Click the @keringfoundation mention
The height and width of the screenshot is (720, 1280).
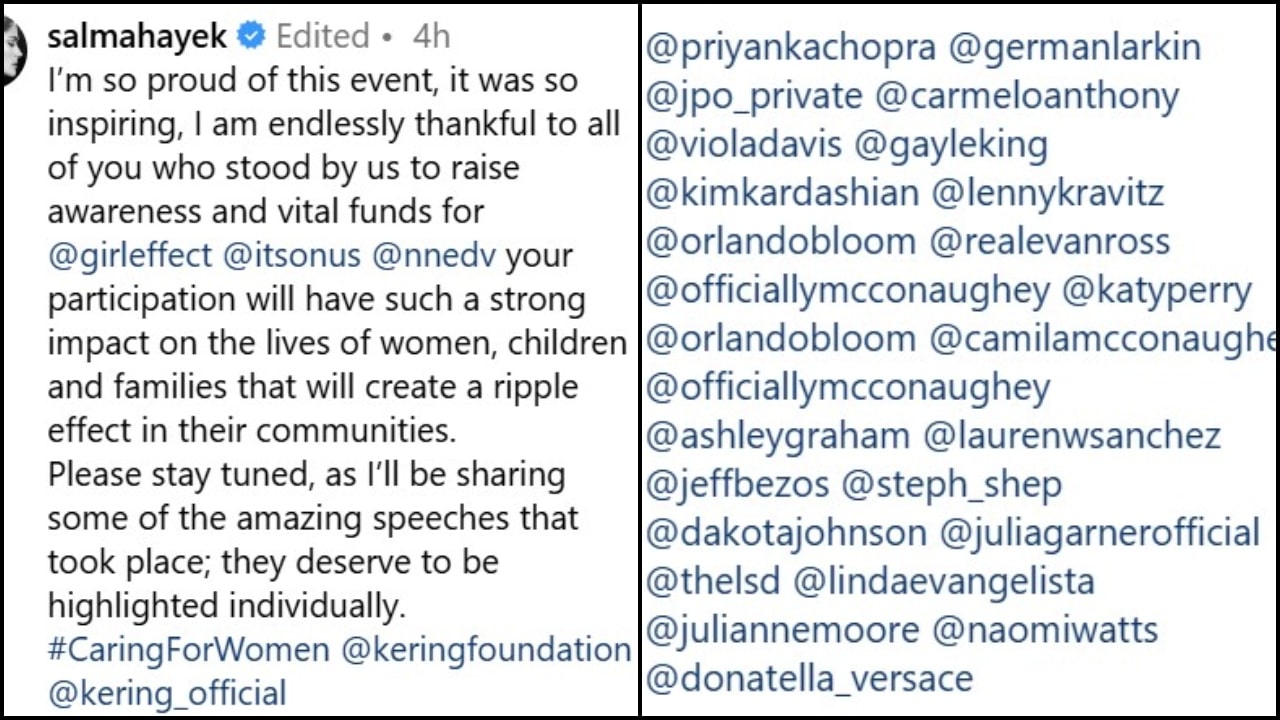tap(486, 650)
